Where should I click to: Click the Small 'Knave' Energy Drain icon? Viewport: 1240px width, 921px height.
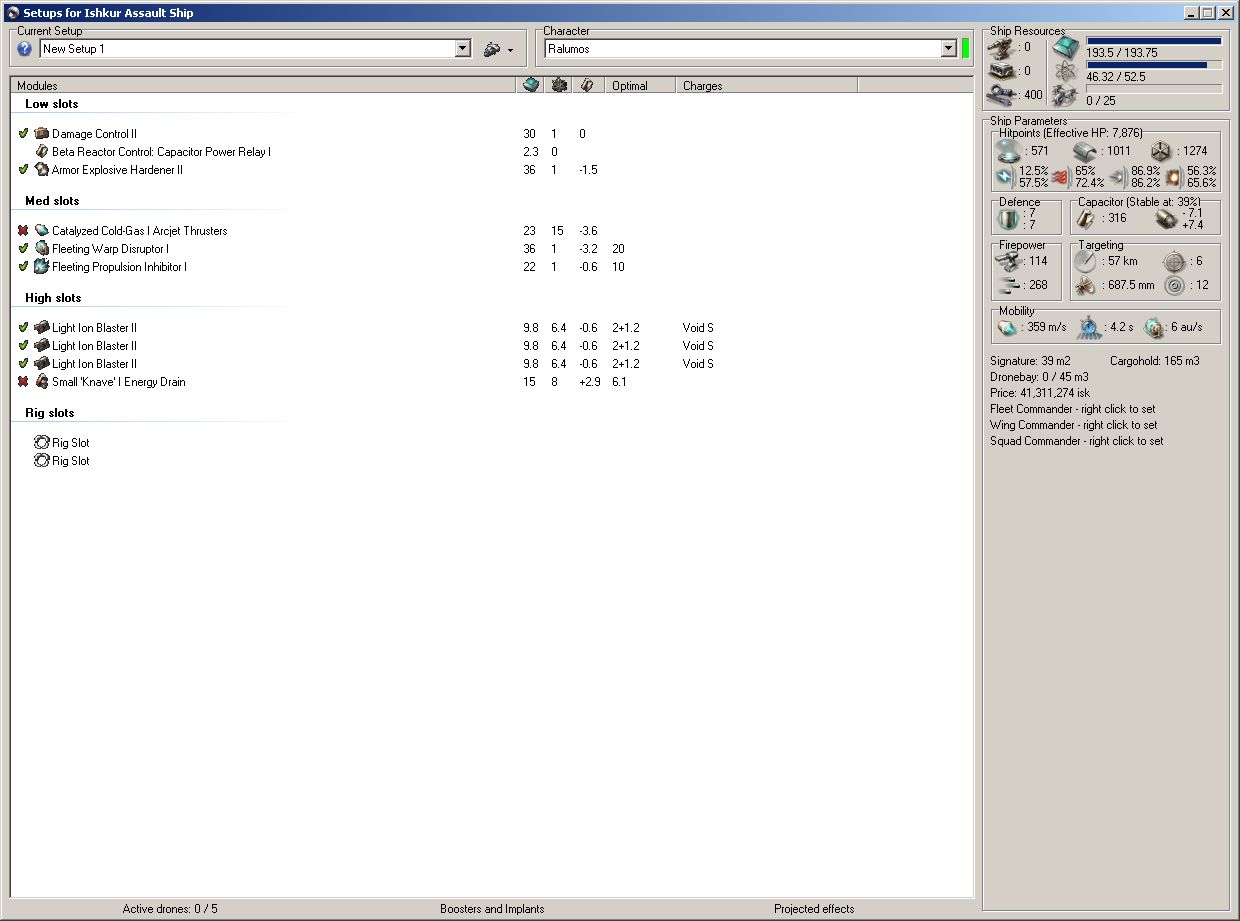point(42,381)
